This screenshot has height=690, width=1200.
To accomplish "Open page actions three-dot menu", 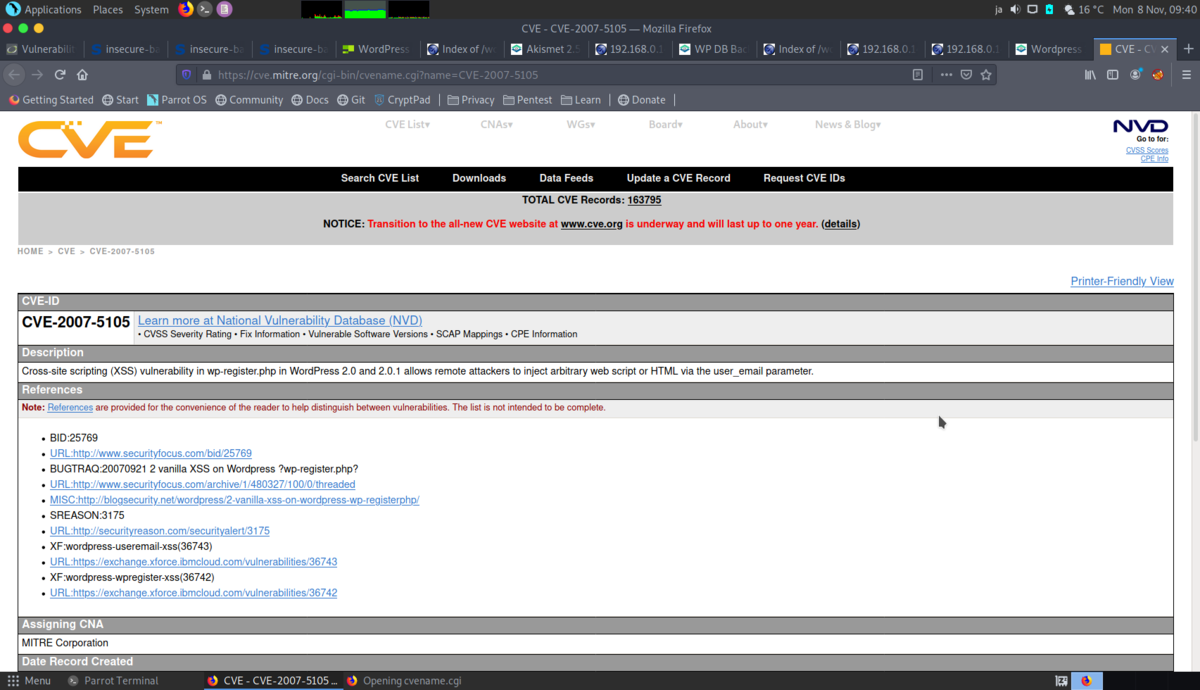I will (946, 75).
